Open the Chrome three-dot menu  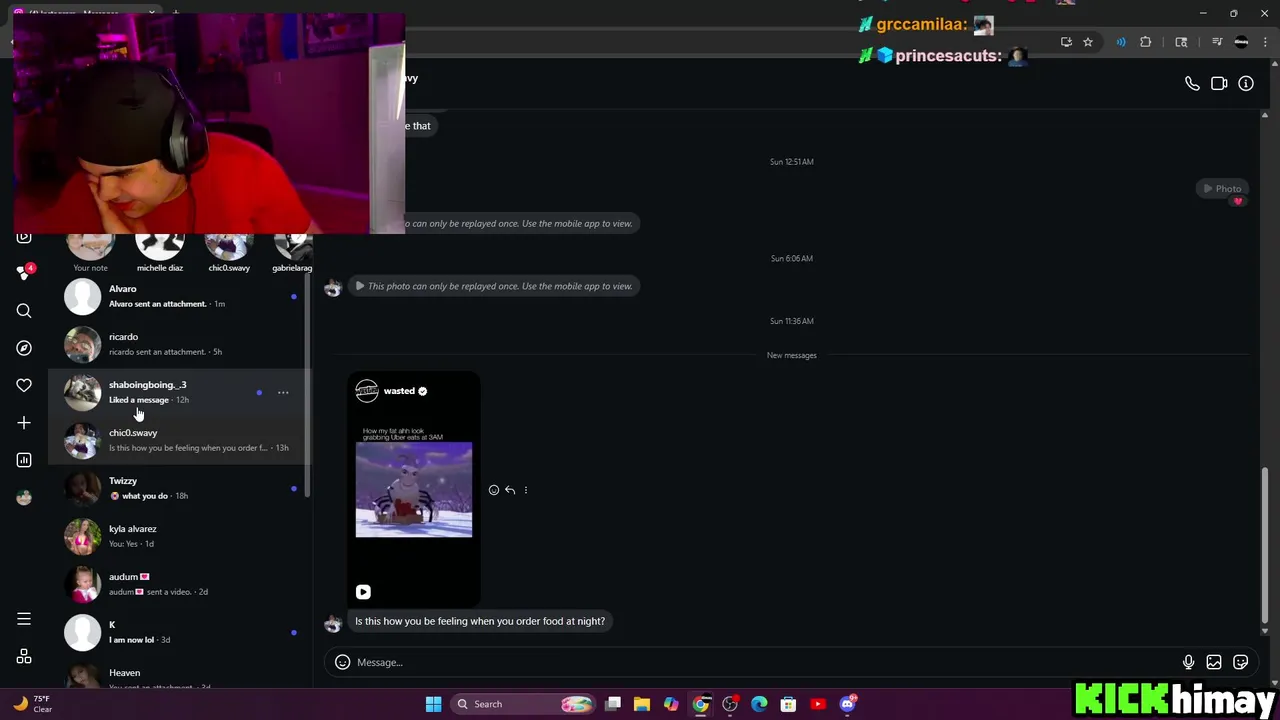tap(1264, 42)
